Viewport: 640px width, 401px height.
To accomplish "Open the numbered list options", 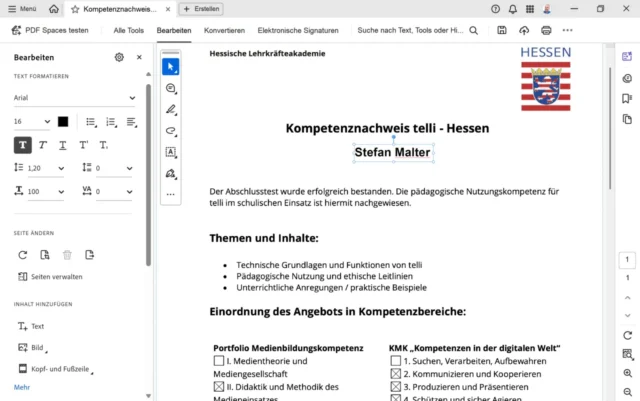I will tap(111, 122).
